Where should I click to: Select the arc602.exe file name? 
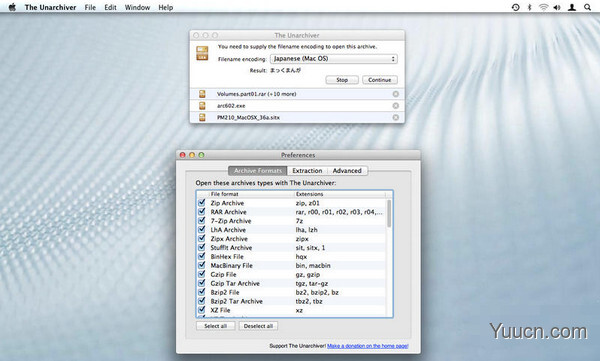[231, 106]
